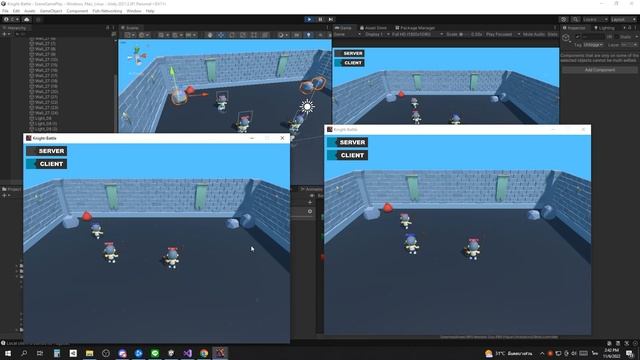The image size is (640, 360).
Task: Open Visual Studio from the taskbar
Action: point(187,353)
